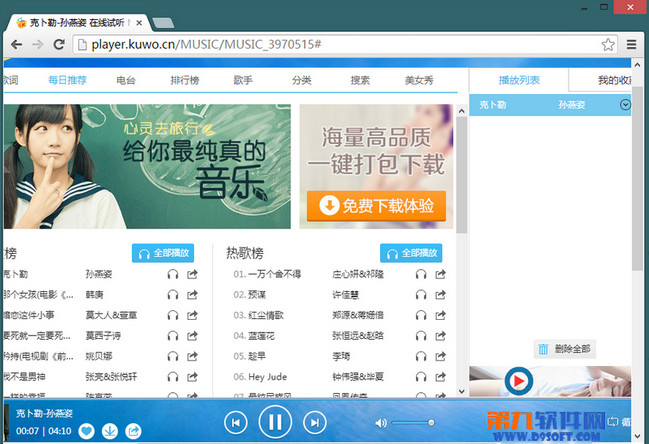Click 全部播放 button for 热歌榜

[410, 253]
